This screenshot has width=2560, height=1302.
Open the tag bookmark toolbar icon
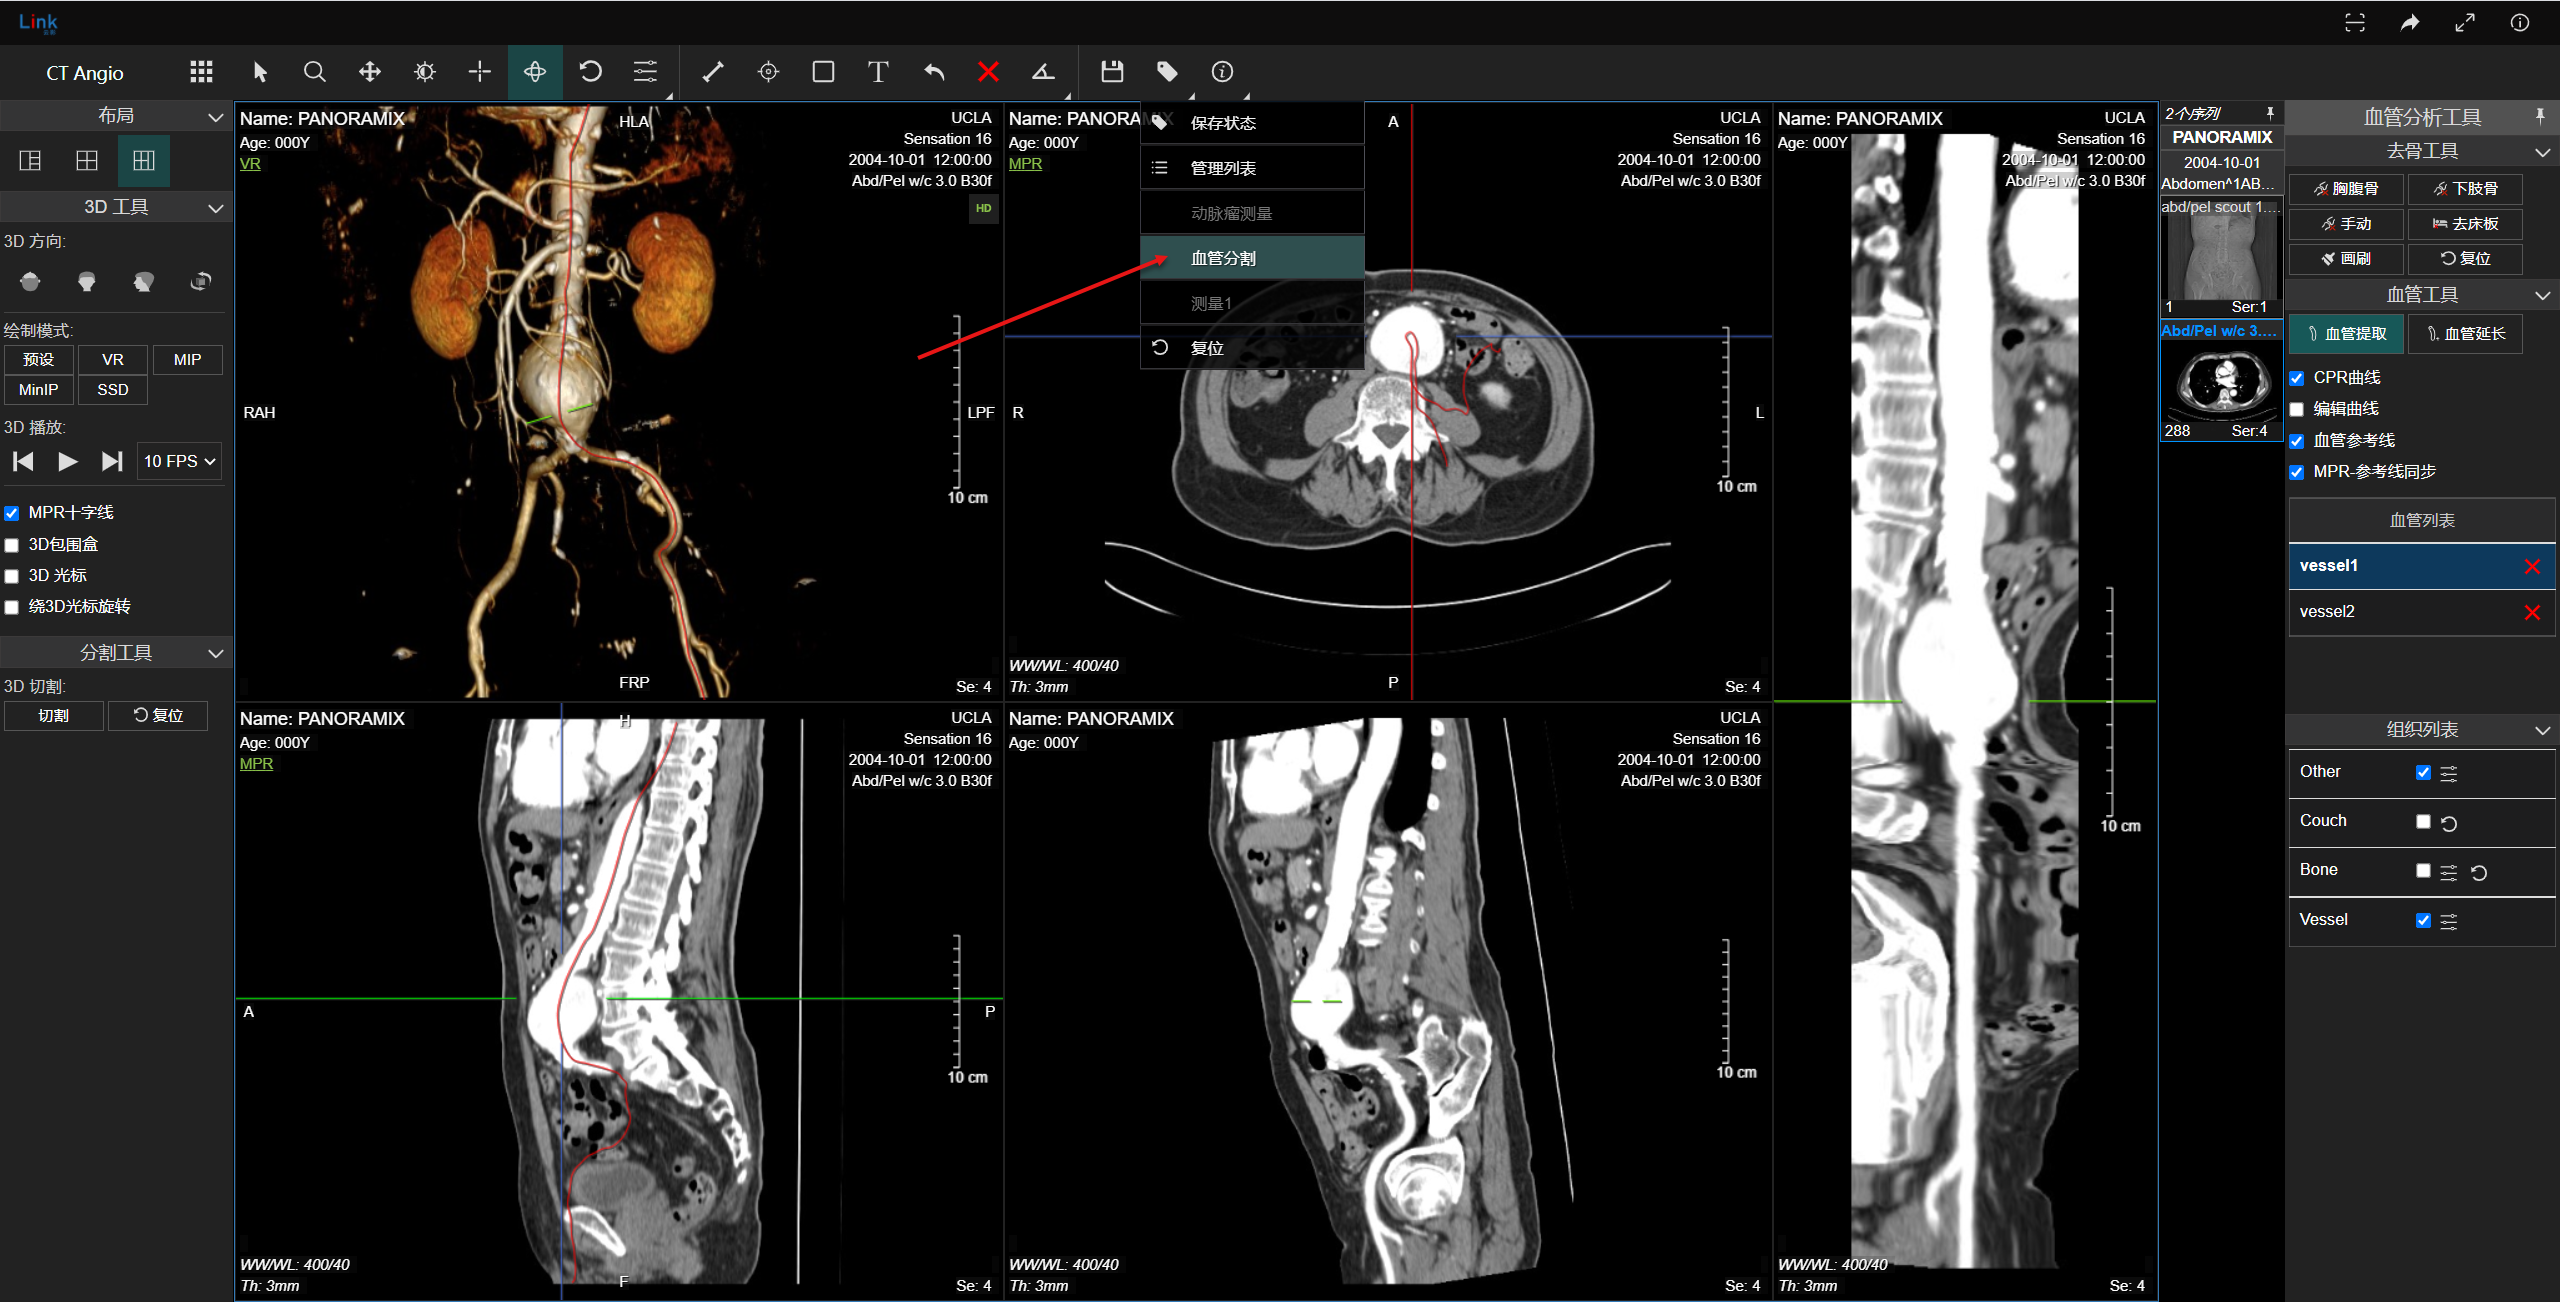1167,72
